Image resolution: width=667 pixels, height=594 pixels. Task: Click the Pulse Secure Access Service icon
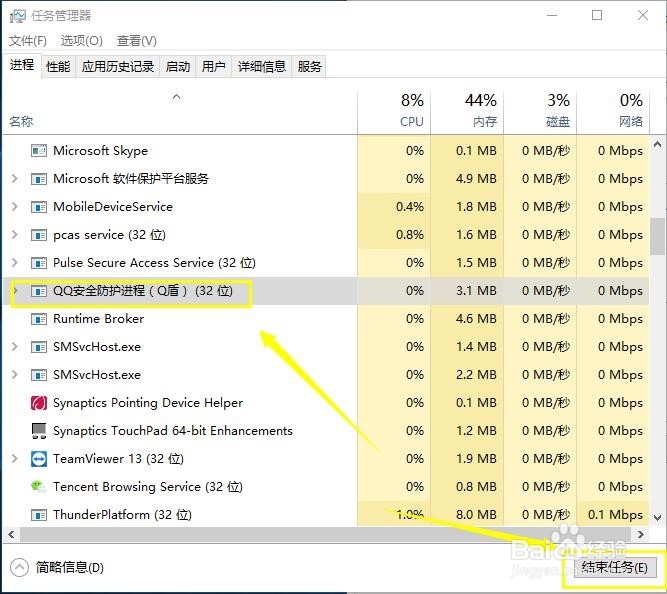39,263
